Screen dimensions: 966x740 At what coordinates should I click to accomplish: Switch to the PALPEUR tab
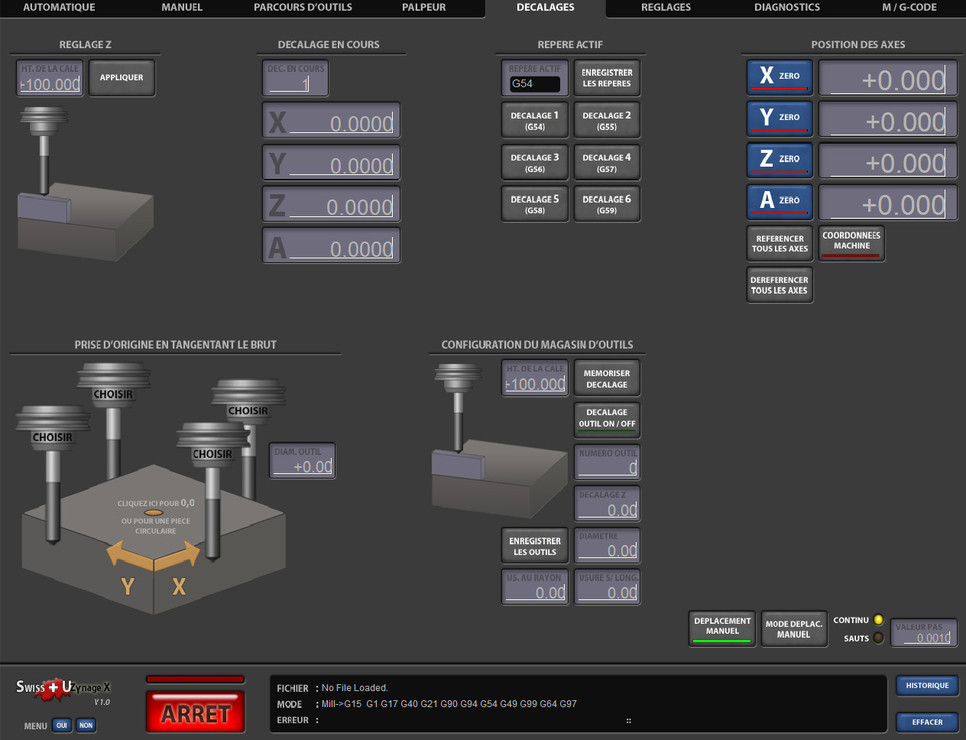[424, 8]
